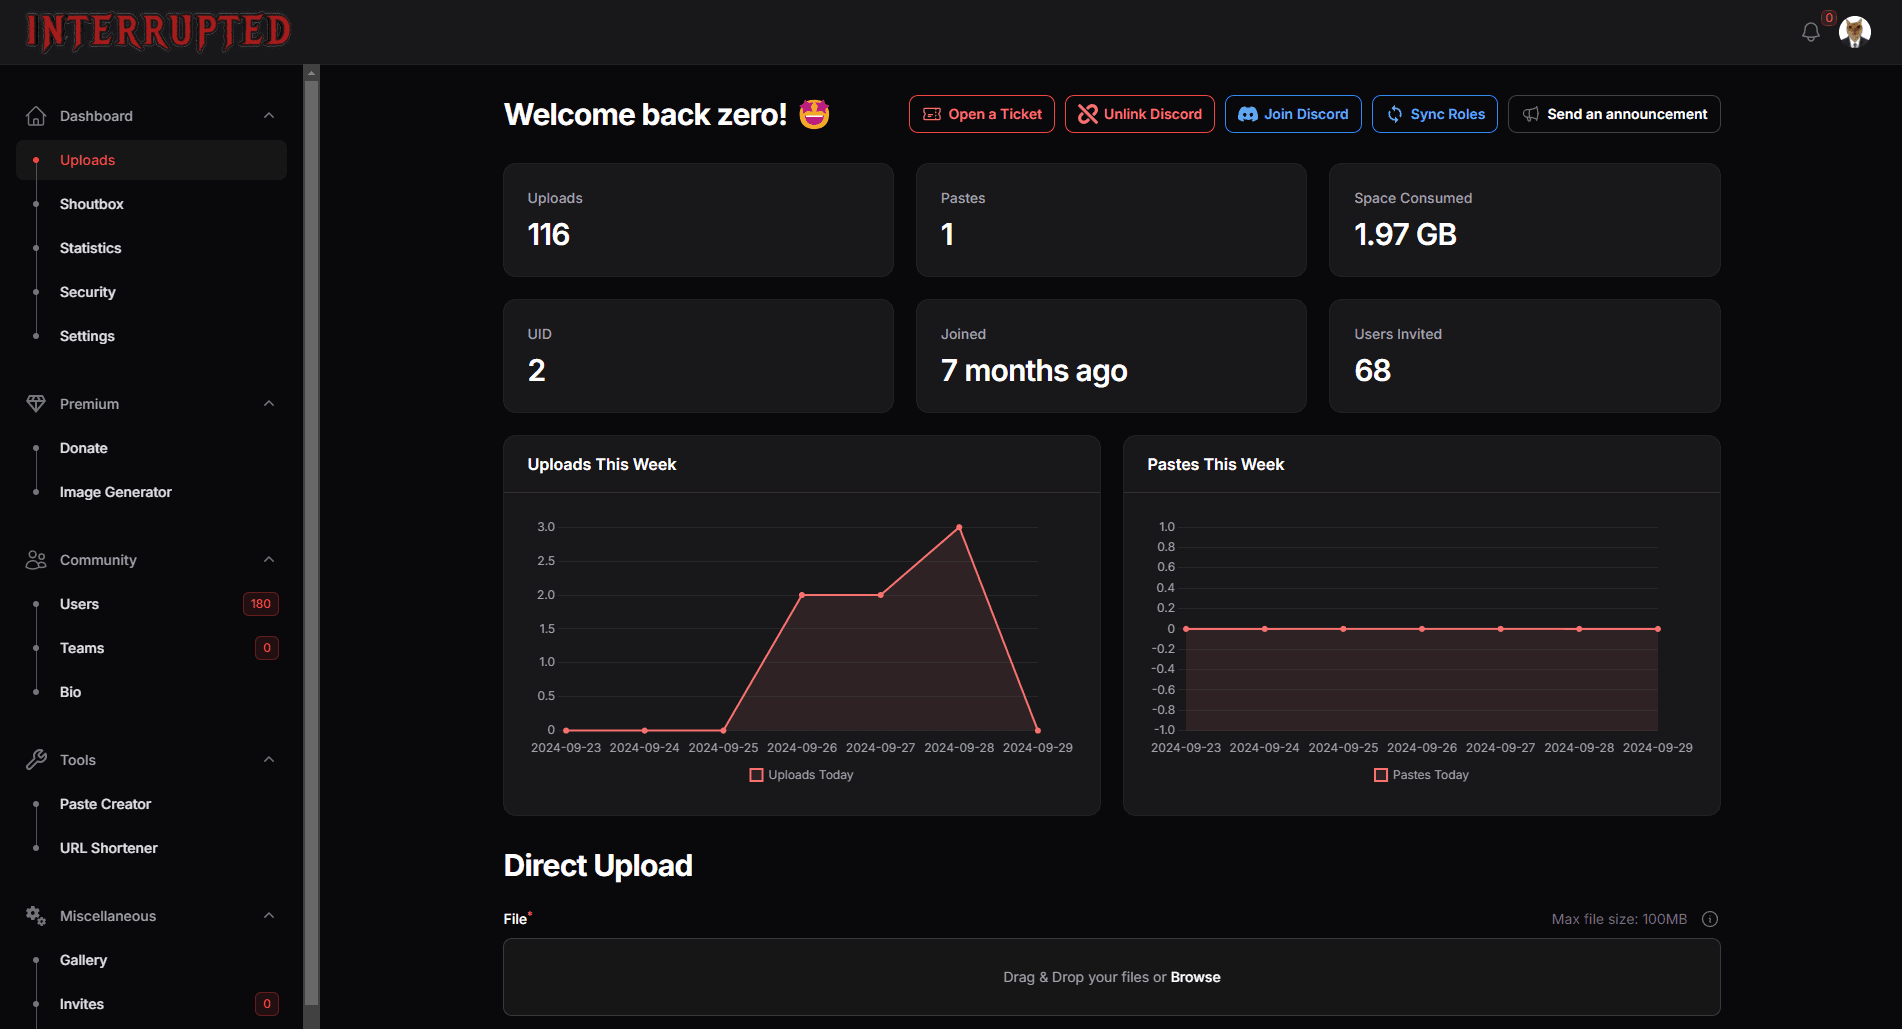Open Paste Creator tool
This screenshot has width=1902, height=1029.
[x=151, y=804]
